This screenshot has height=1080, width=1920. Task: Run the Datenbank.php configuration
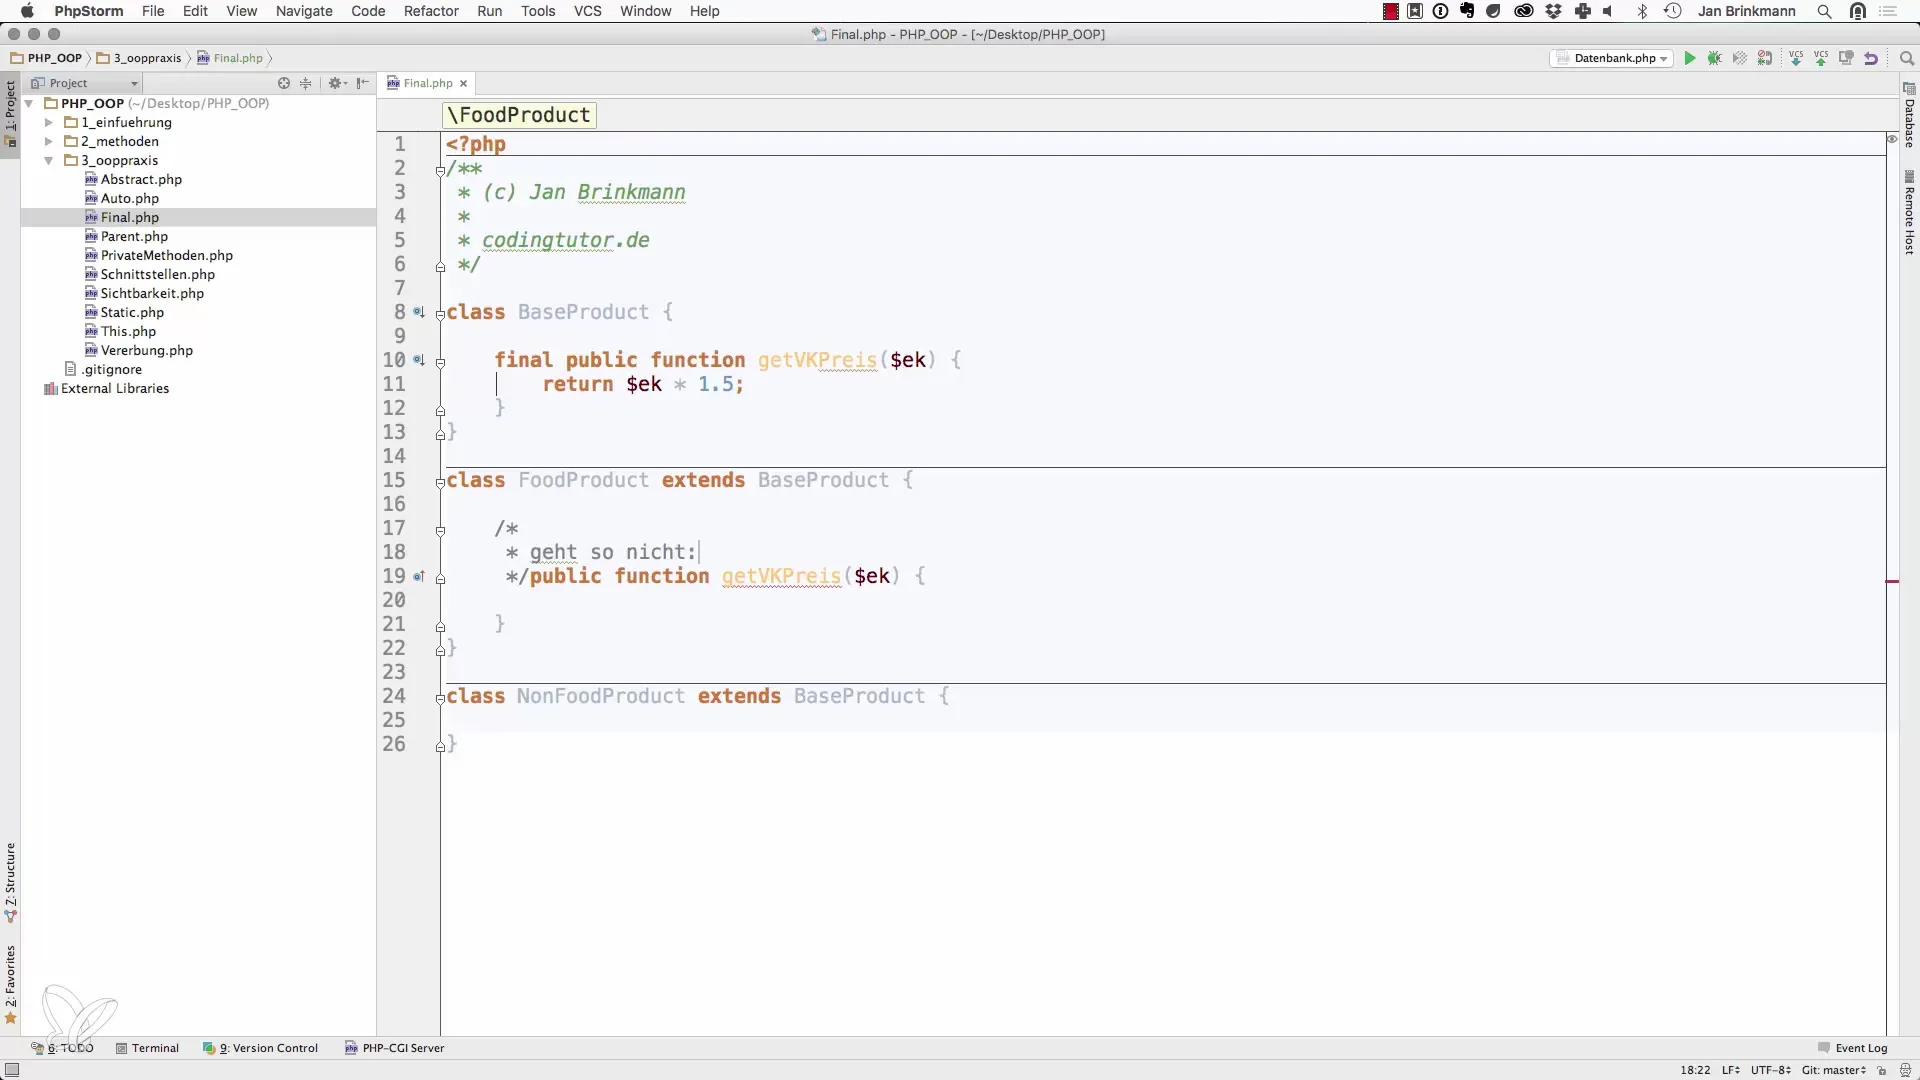coord(1690,58)
